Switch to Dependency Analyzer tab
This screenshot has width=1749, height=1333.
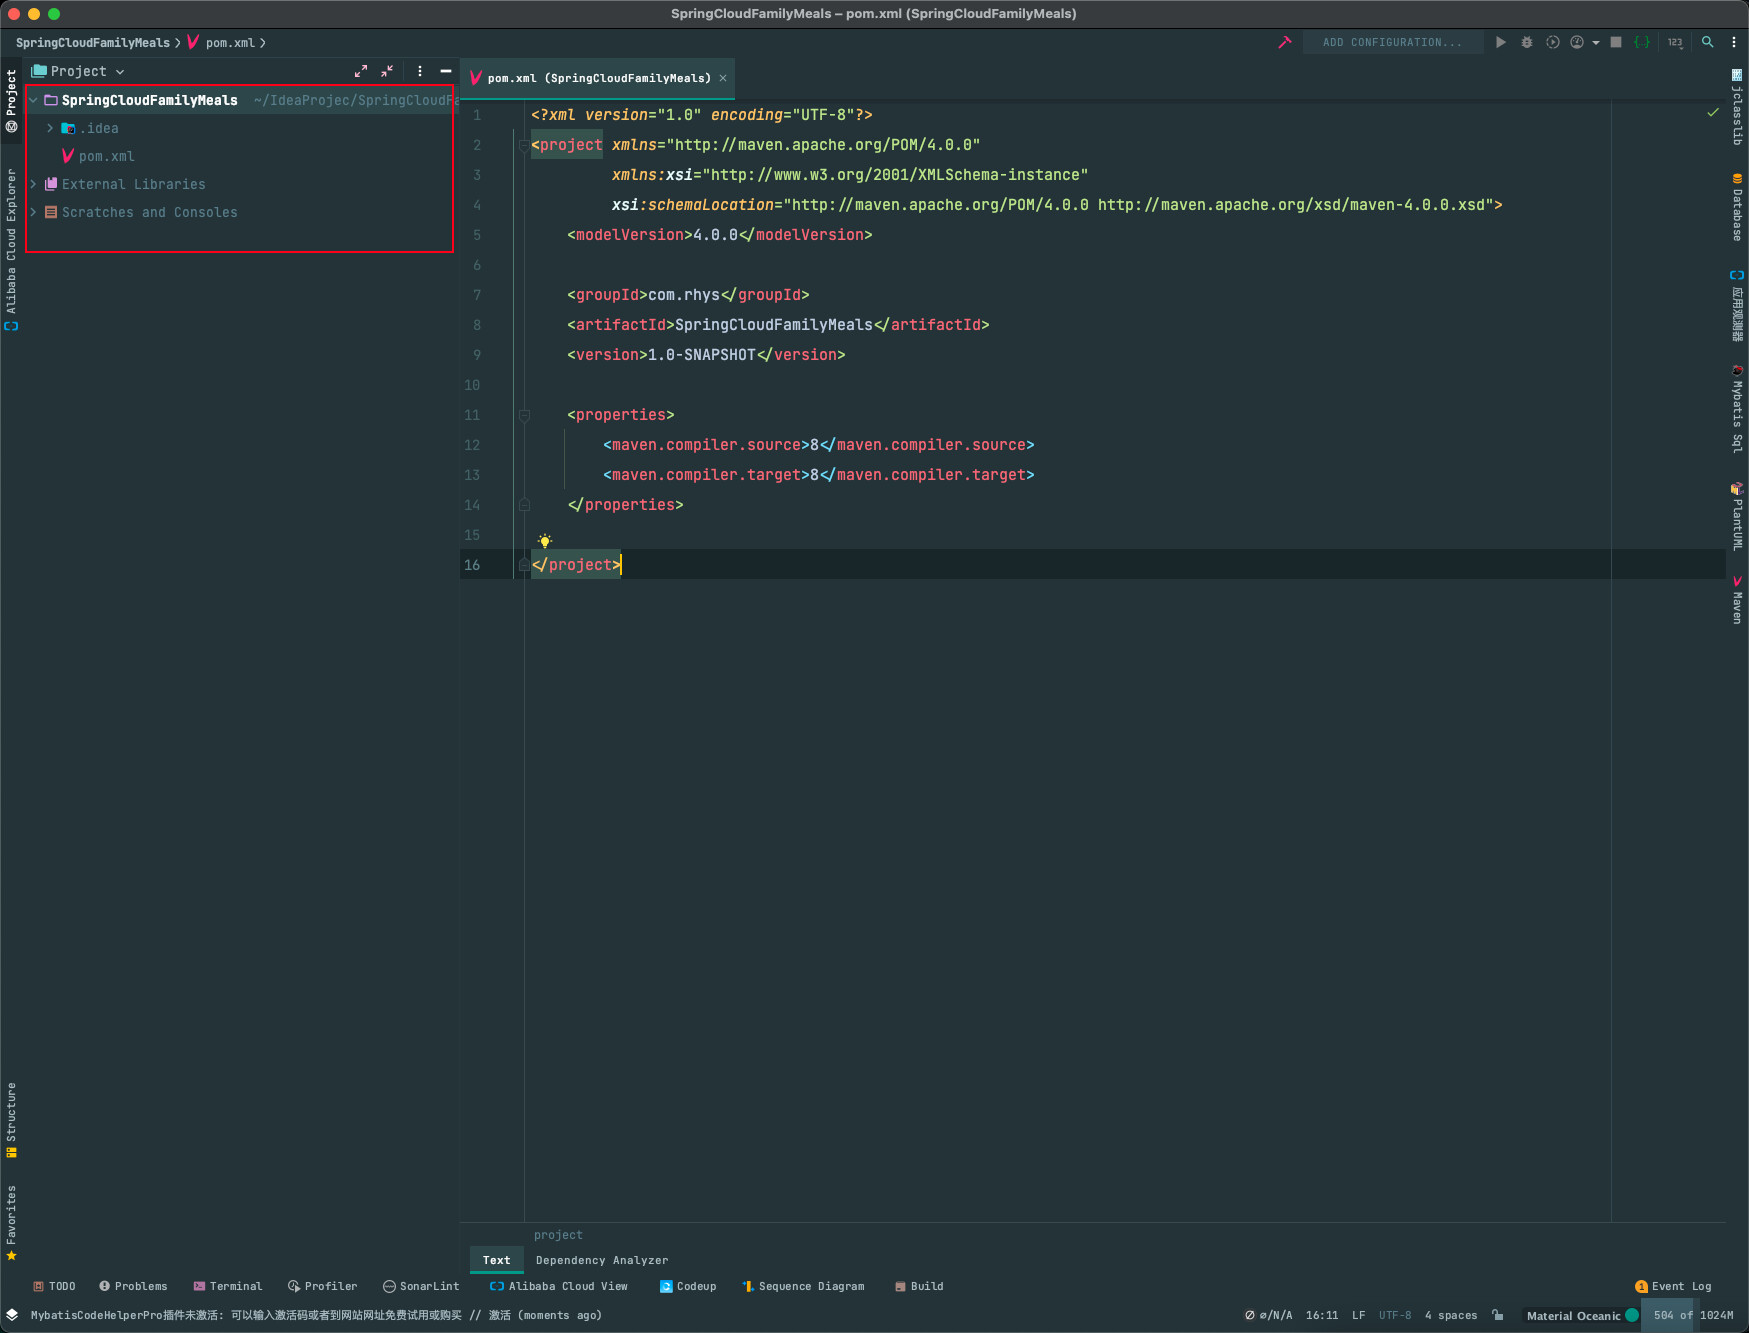(x=601, y=1260)
